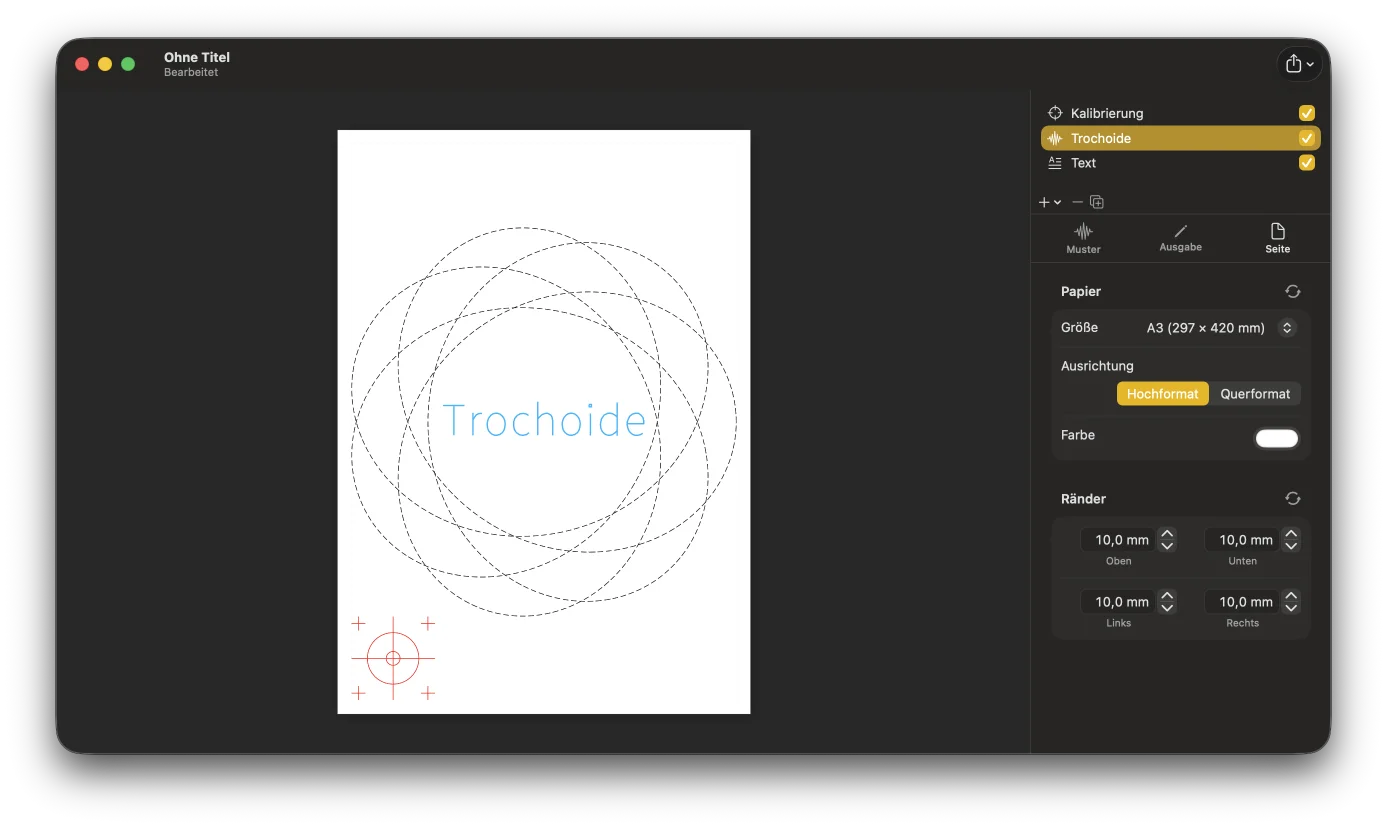Click the Trochoide waveform layer icon
This screenshot has width=1387, height=828.
pyautogui.click(x=1054, y=138)
